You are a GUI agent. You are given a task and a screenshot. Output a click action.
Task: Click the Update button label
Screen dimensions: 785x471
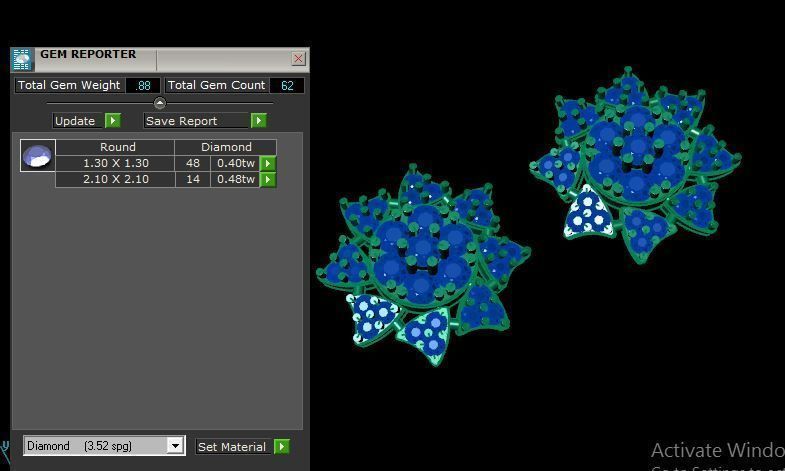click(x=78, y=121)
